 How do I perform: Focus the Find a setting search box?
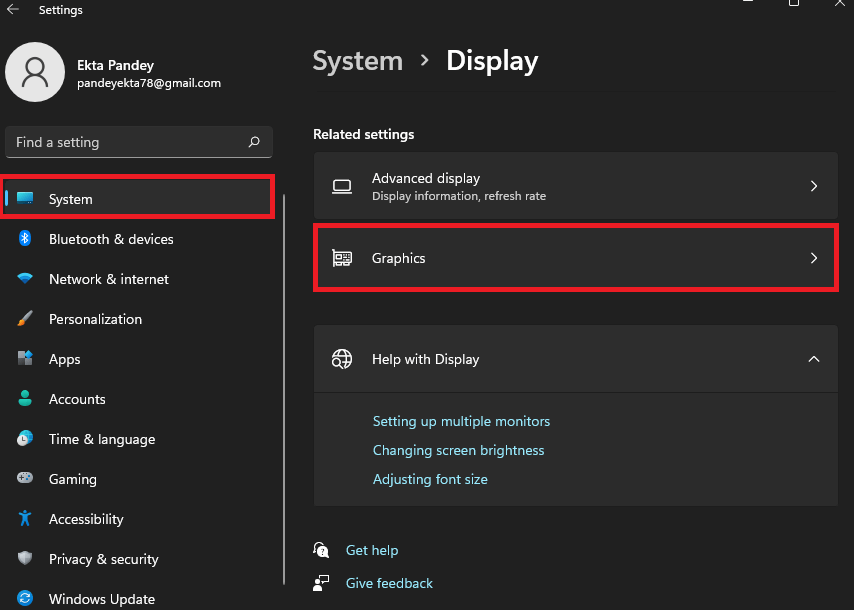coord(125,142)
